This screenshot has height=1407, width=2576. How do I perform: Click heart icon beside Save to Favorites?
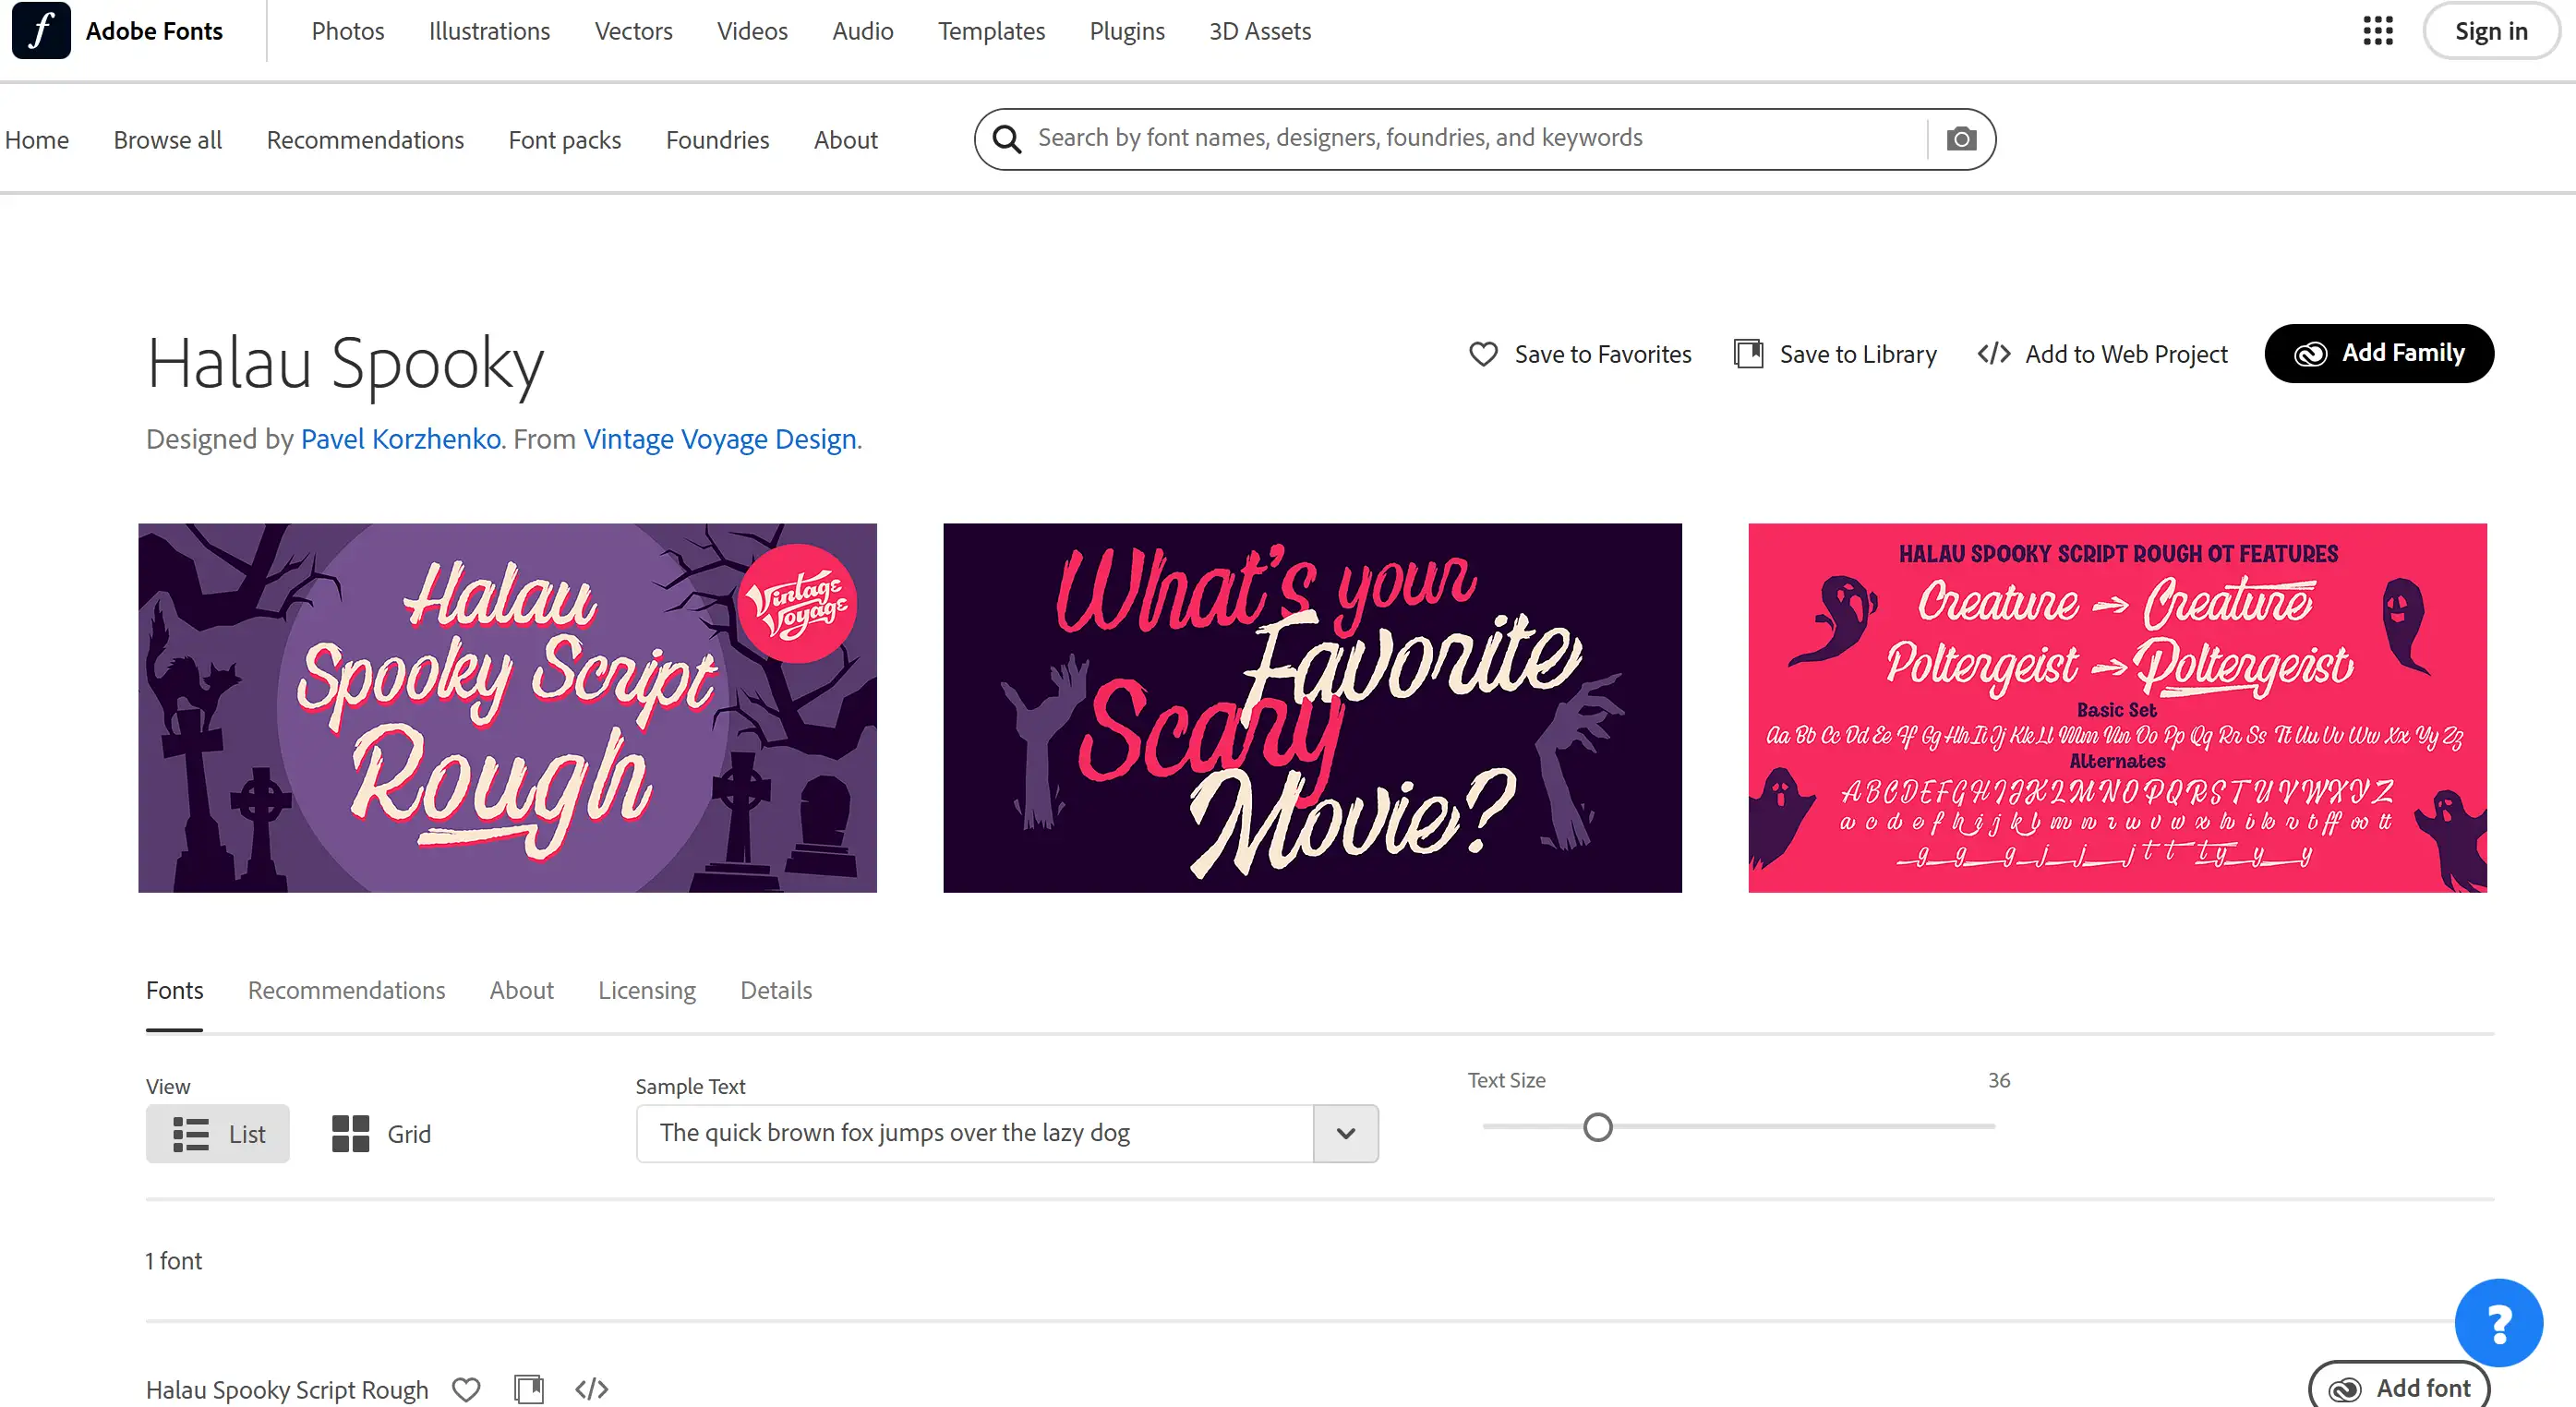click(x=1483, y=354)
